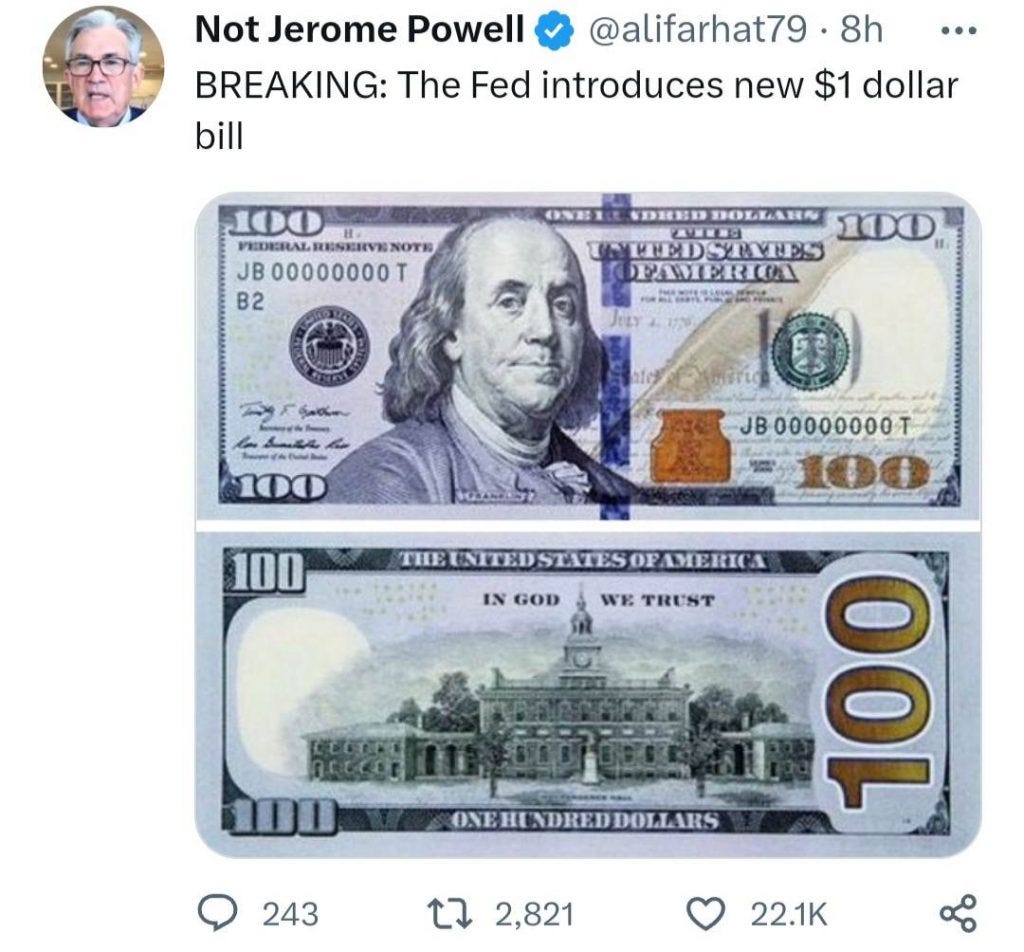Open the front of the $100 bill image
The image size is (1024, 952).
pyautogui.click(x=588, y=356)
